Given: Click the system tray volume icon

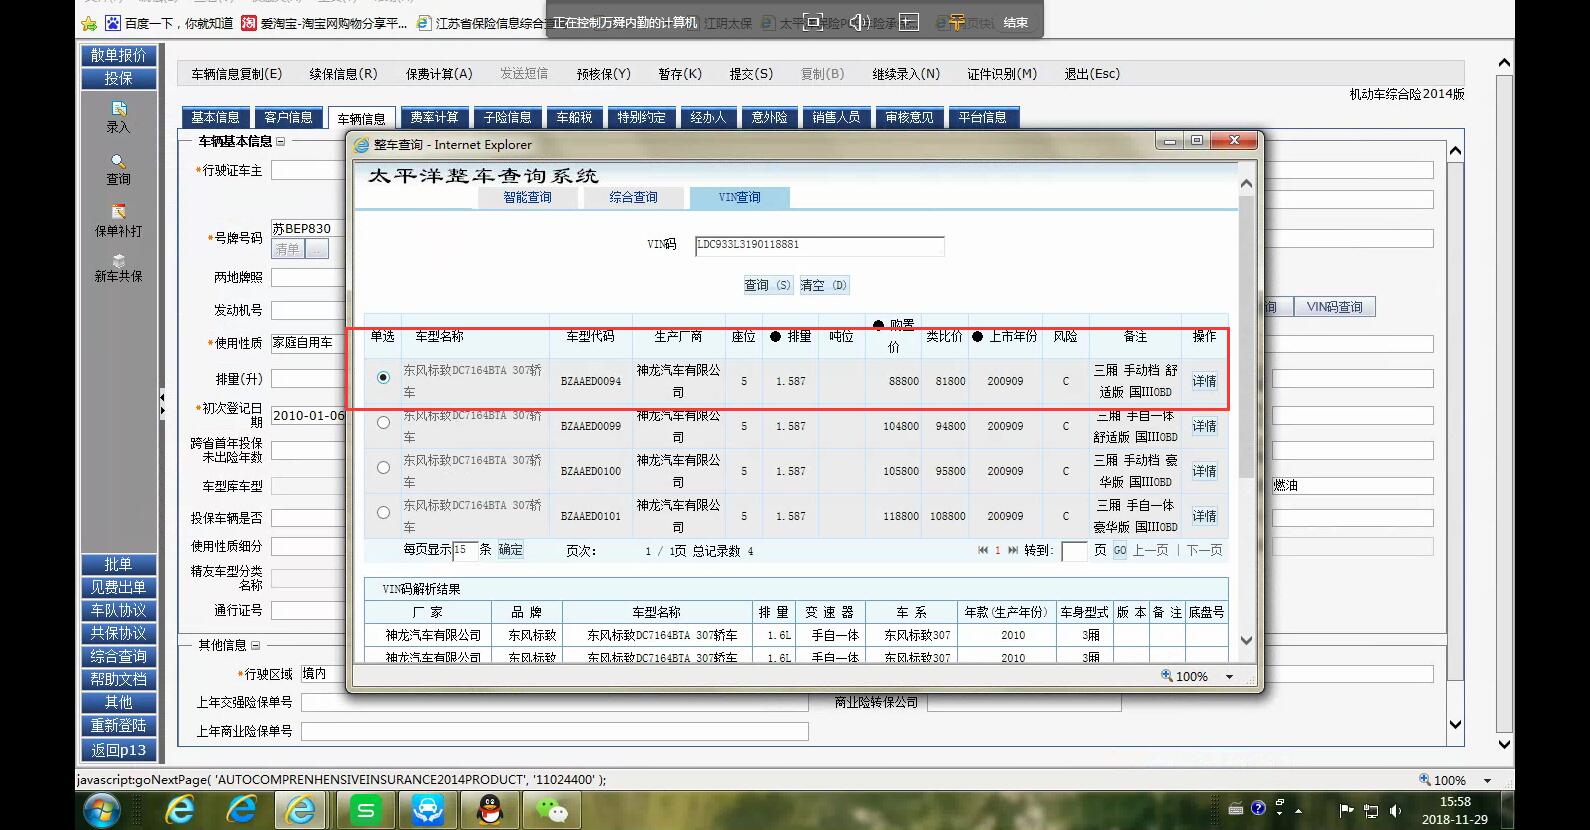Looking at the screenshot, I should click(x=1395, y=810).
